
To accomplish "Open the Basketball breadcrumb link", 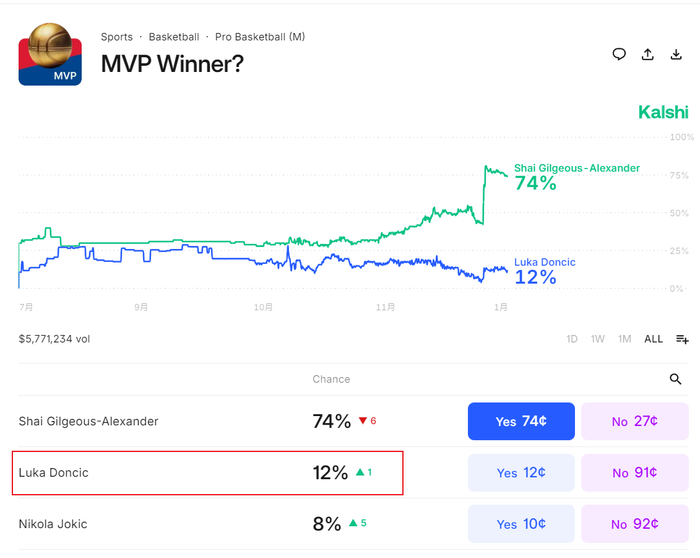I will 174,37.
